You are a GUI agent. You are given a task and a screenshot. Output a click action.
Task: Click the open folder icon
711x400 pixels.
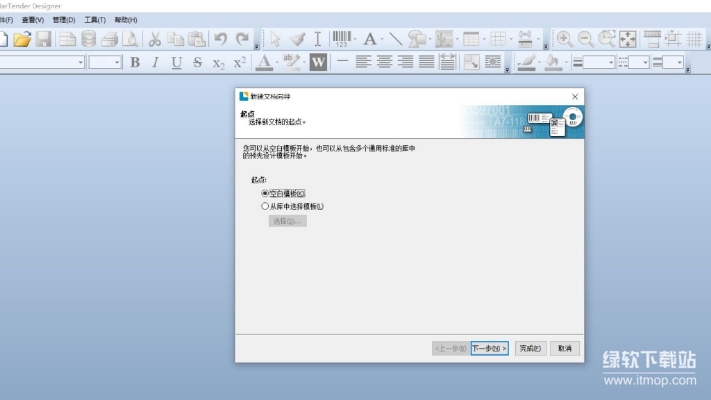[x=22, y=39]
